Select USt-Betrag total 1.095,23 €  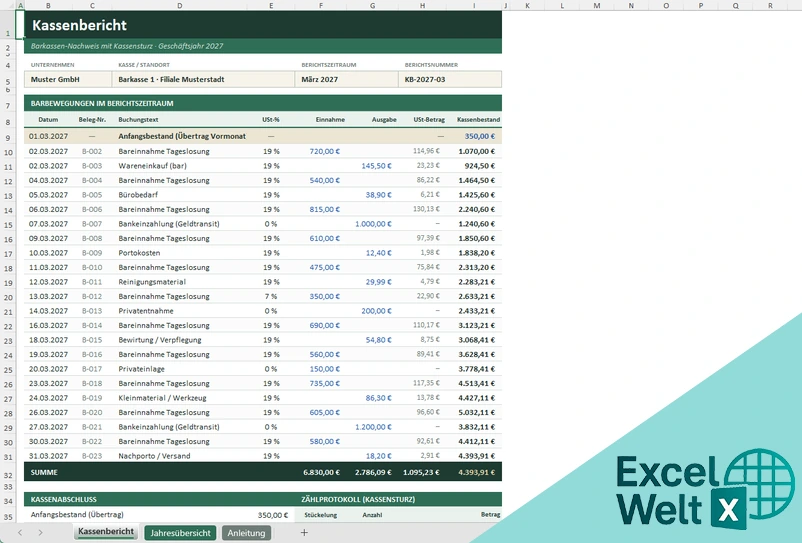(x=421, y=472)
